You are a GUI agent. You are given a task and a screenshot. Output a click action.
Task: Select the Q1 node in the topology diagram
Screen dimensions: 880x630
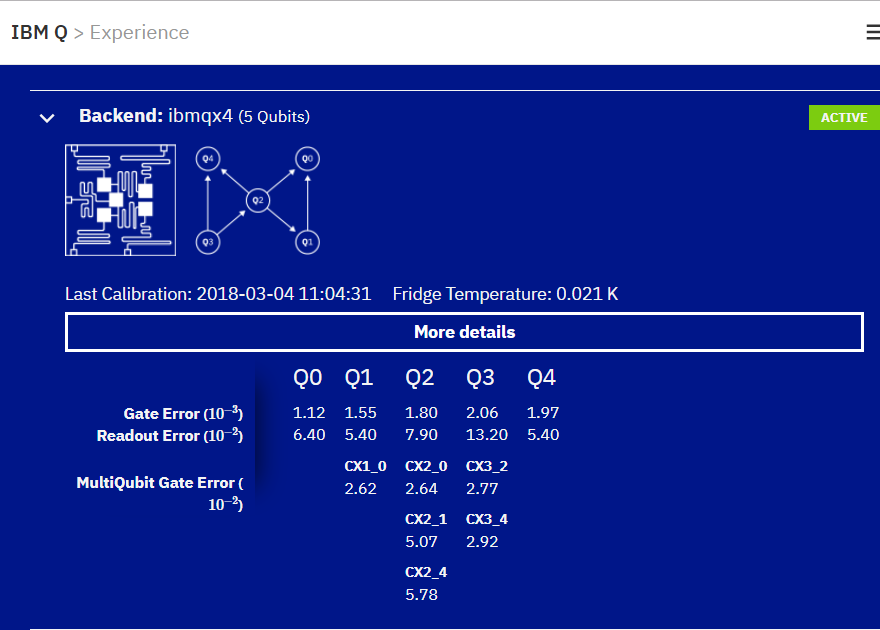coord(308,242)
